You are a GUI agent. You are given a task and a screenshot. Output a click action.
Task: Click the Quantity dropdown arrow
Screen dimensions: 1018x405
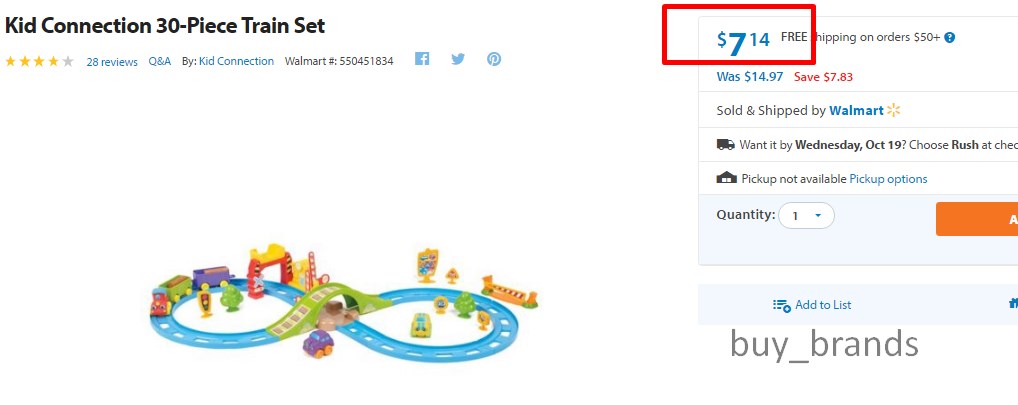point(818,215)
